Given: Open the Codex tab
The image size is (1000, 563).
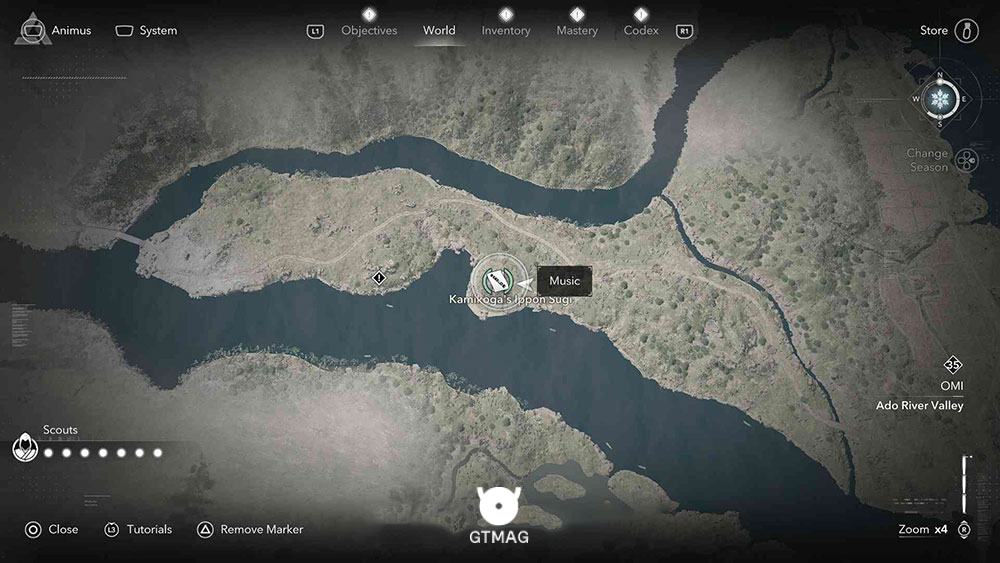Looking at the screenshot, I should click(x=641, y=31).
